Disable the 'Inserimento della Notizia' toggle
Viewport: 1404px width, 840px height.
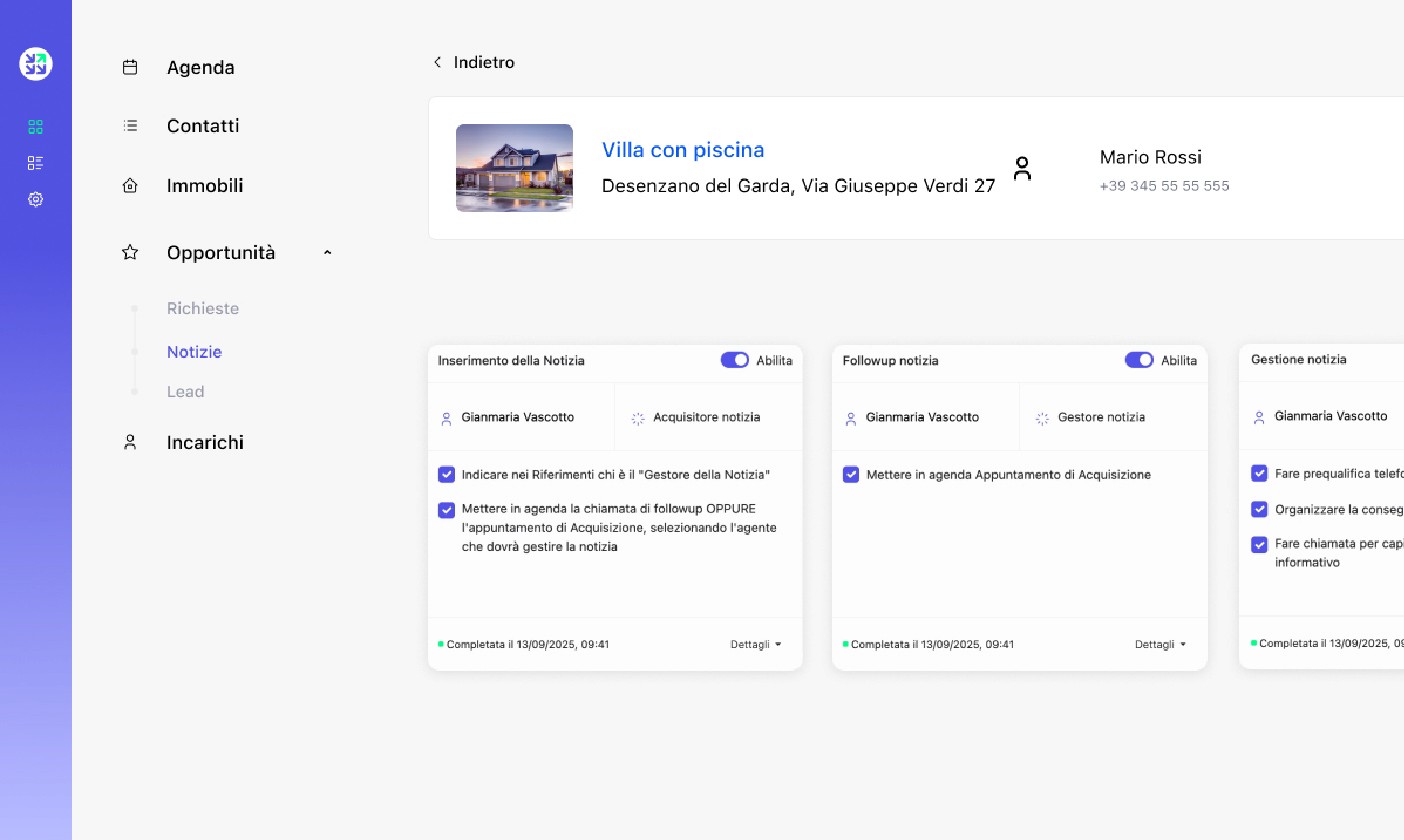pos(735,360)
